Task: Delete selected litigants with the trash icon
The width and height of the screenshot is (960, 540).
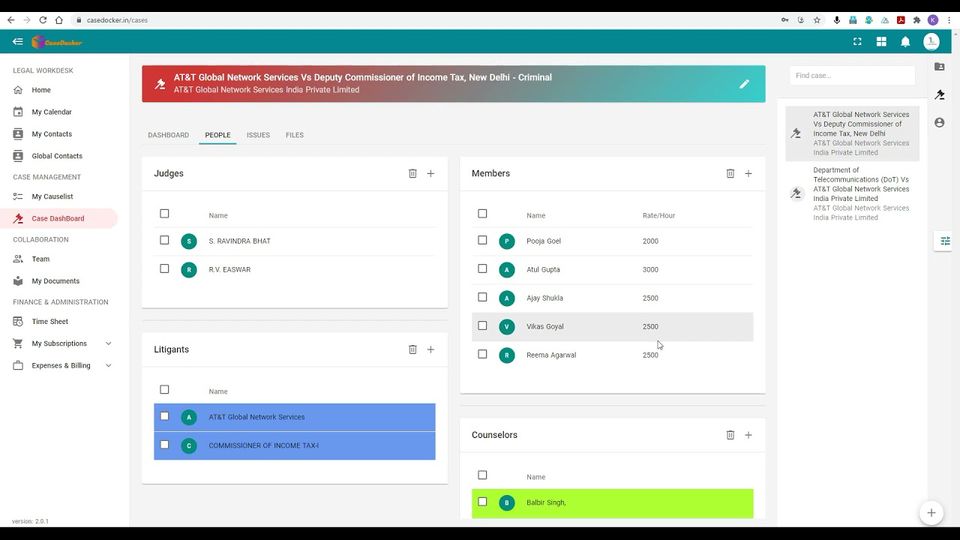Action: [x=413, y=349]
